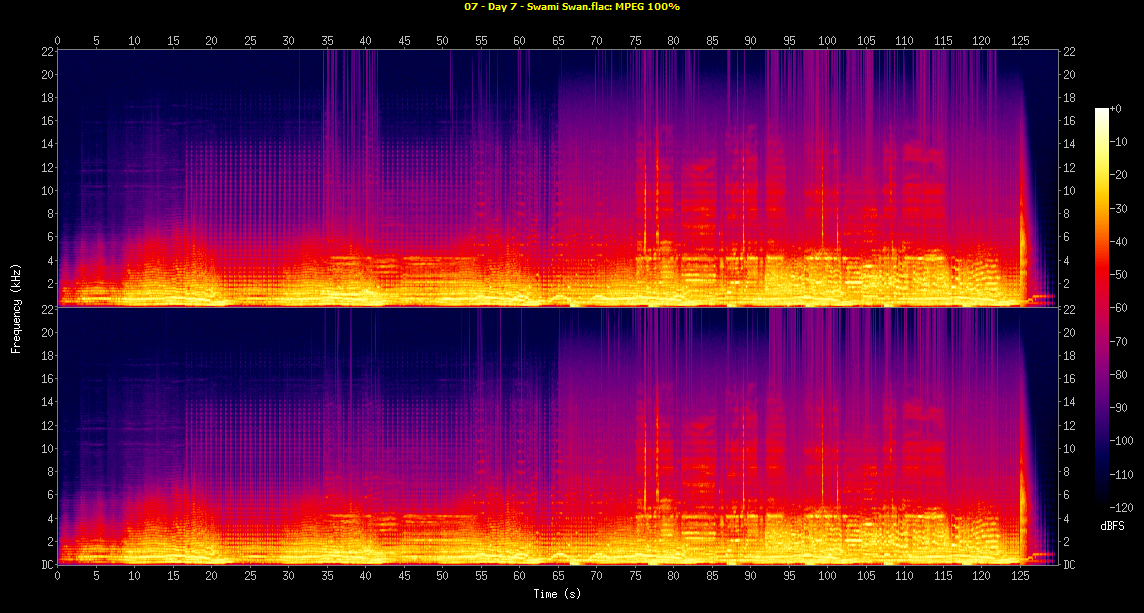Click the "Time (s)" axis label
The height and width of the screenshot is (613, 1144).
click(557, 594)
